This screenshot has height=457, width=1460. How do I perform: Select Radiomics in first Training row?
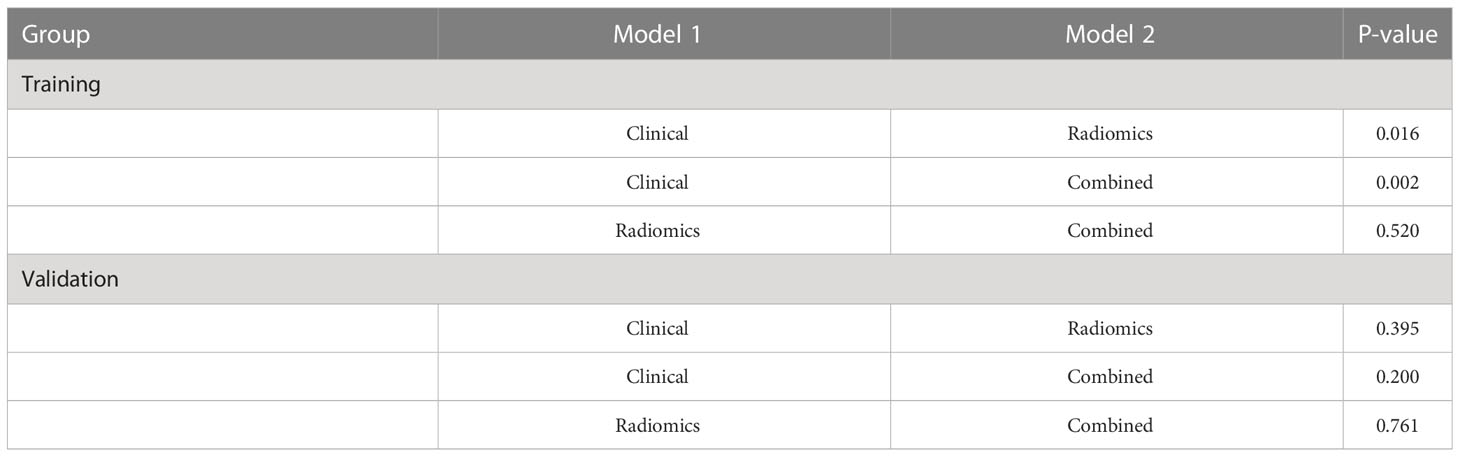pyautogui.click(x=1110, y=134)
